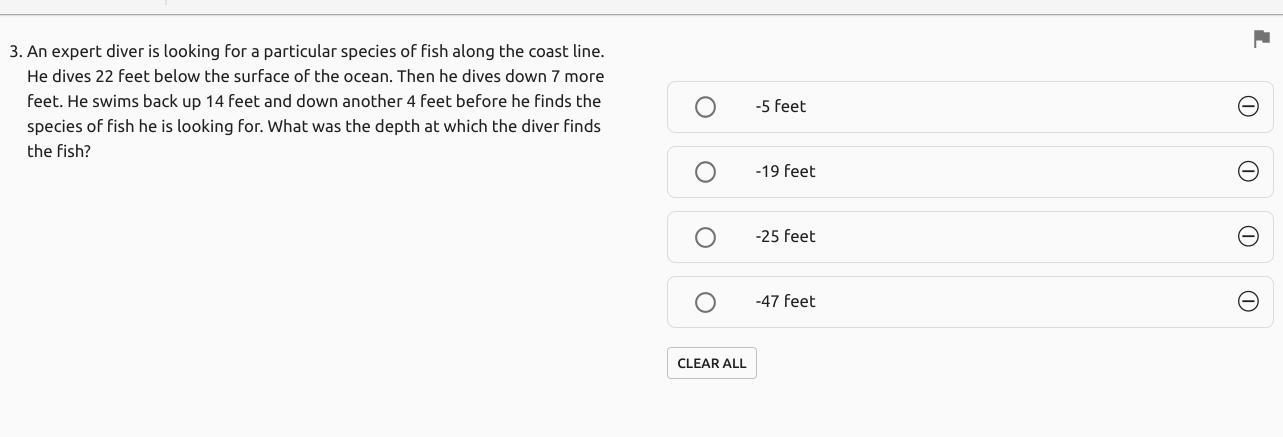Click the "-5 feet" answer text

point(781,106)
